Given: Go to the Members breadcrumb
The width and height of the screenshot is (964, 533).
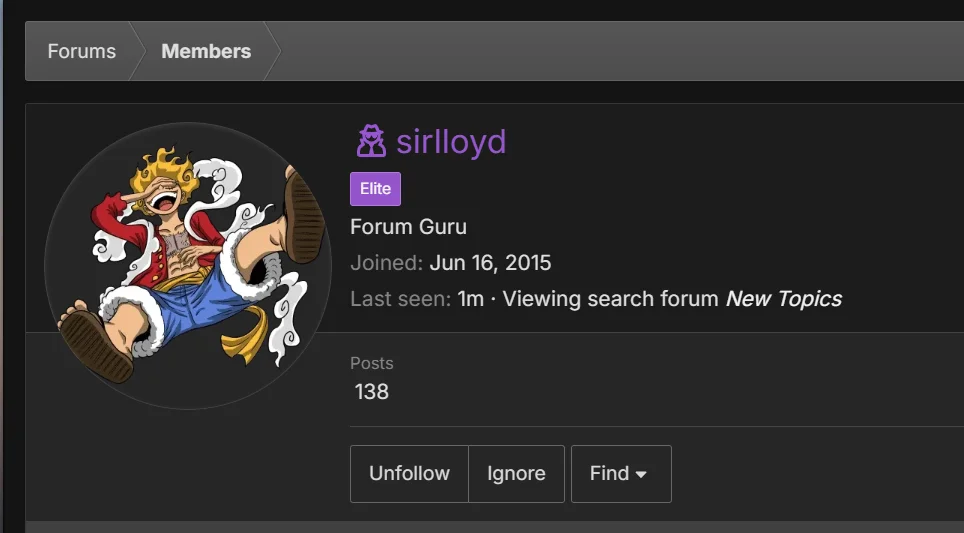Looking at the screenshot, I should click(206, 51).
